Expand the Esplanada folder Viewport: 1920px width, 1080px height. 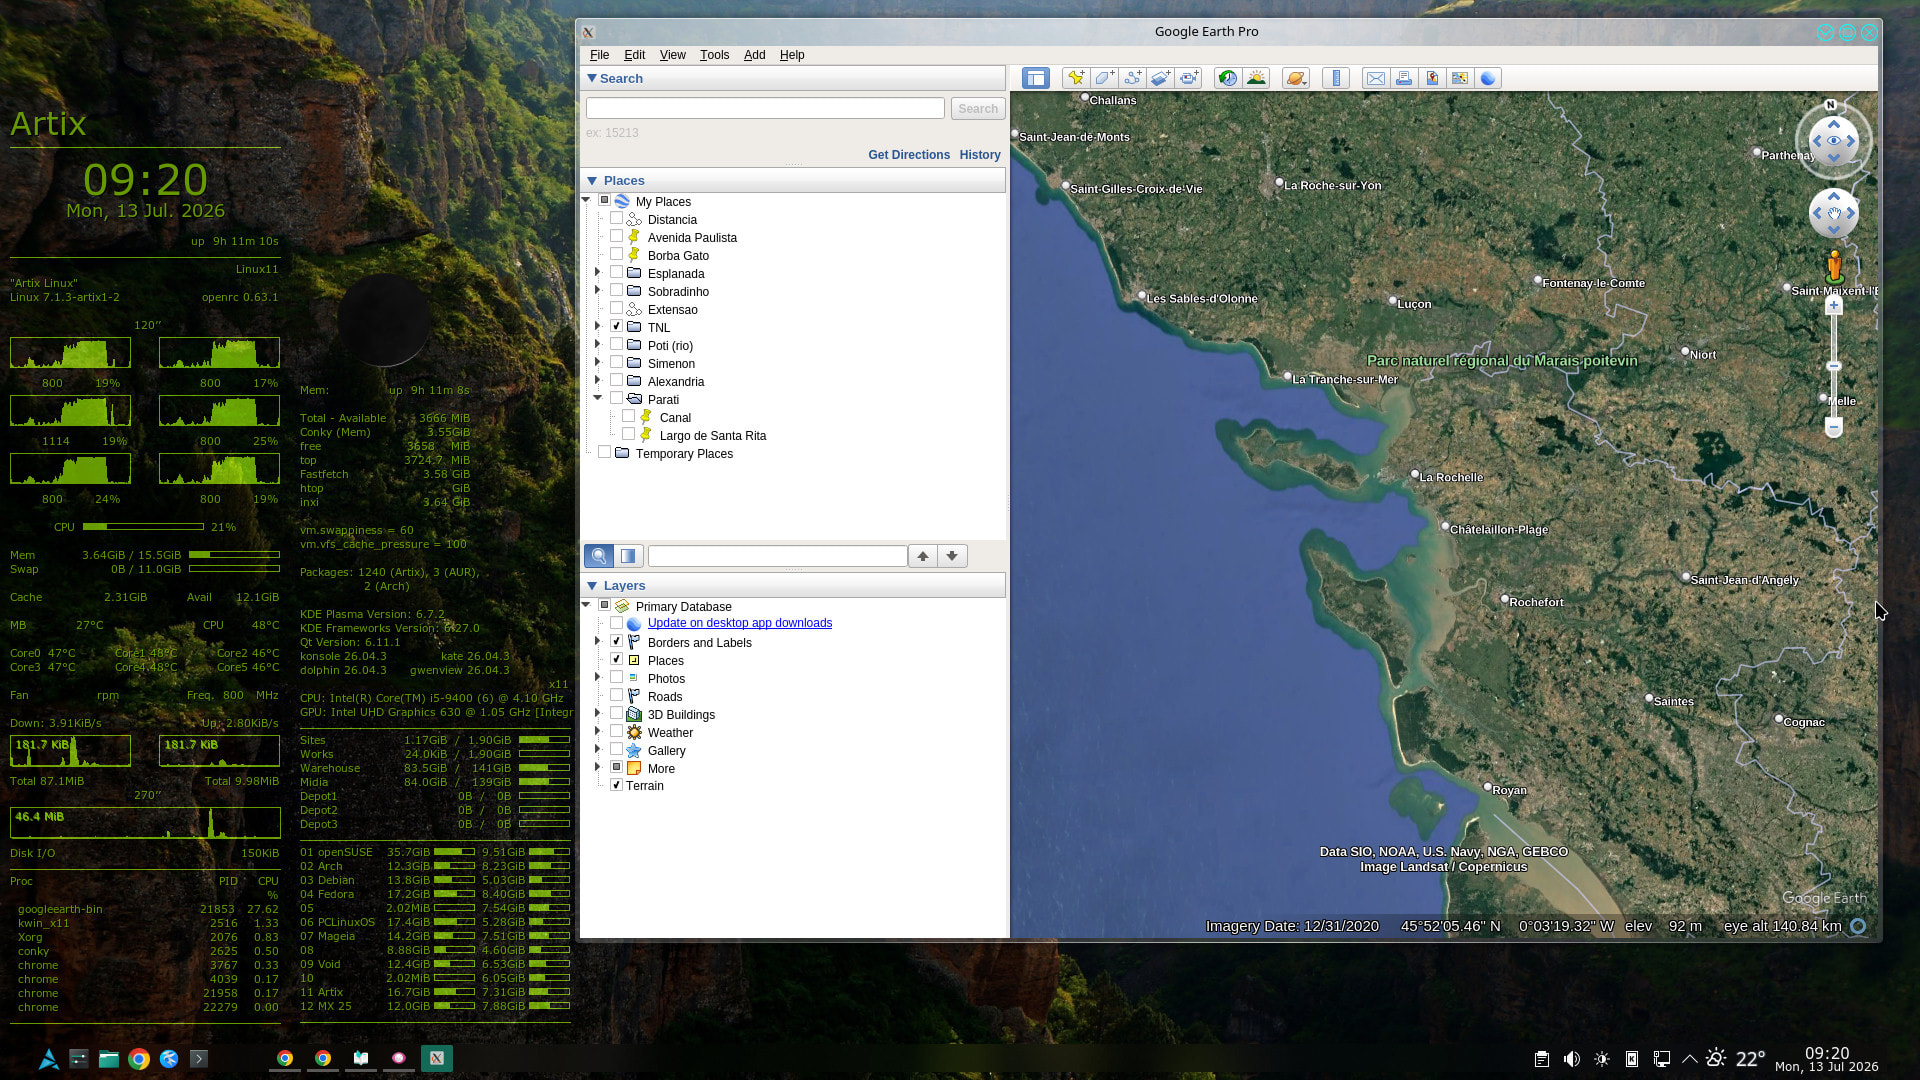598,273
